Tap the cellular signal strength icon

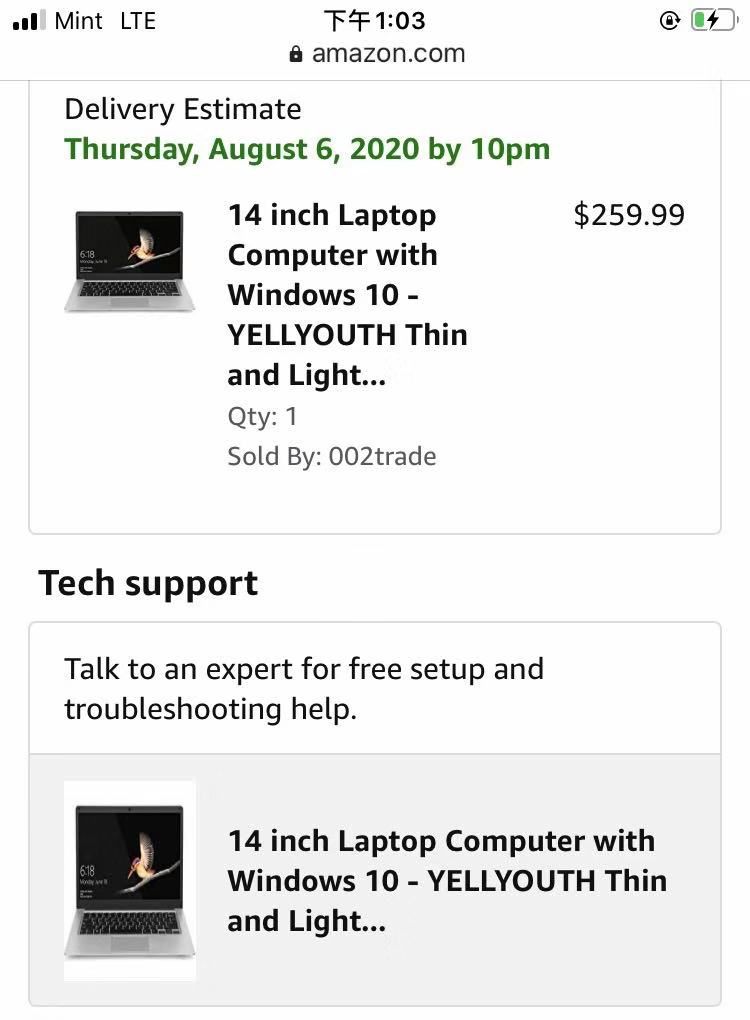coord(29,20)
